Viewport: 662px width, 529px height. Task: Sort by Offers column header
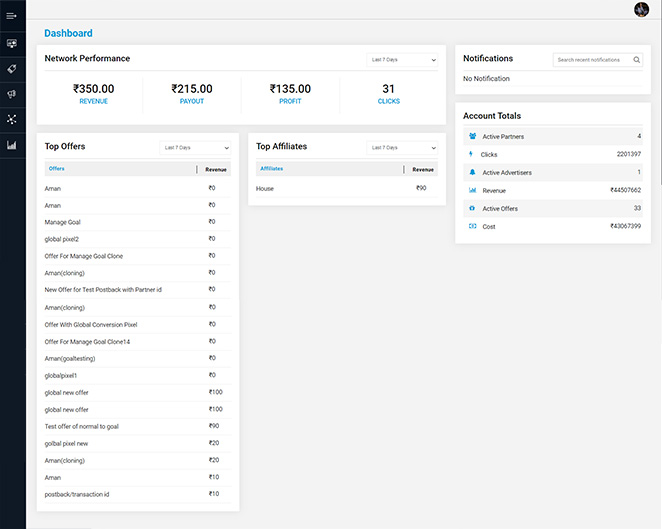pyautogui.click(x=57, y=168)
